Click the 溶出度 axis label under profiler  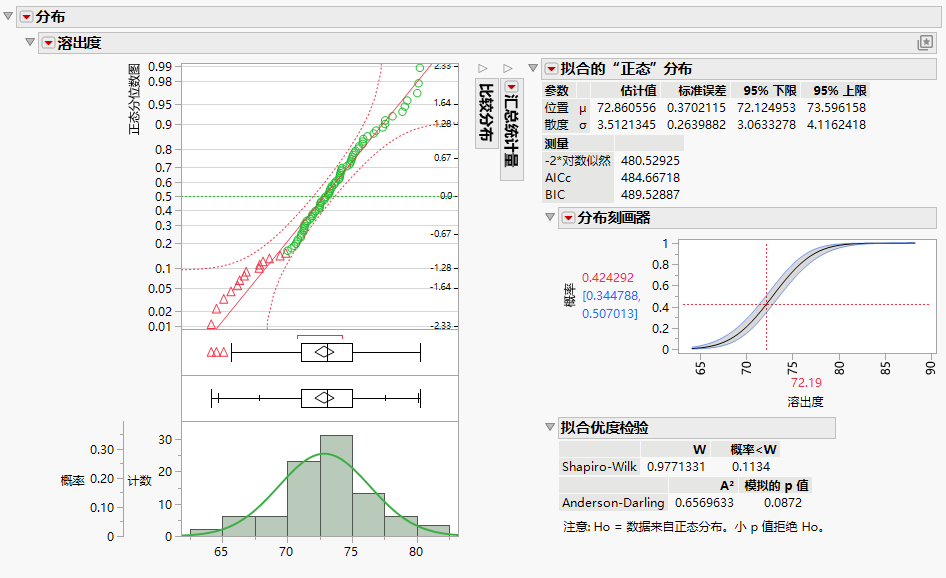click(x=805, y=401)
